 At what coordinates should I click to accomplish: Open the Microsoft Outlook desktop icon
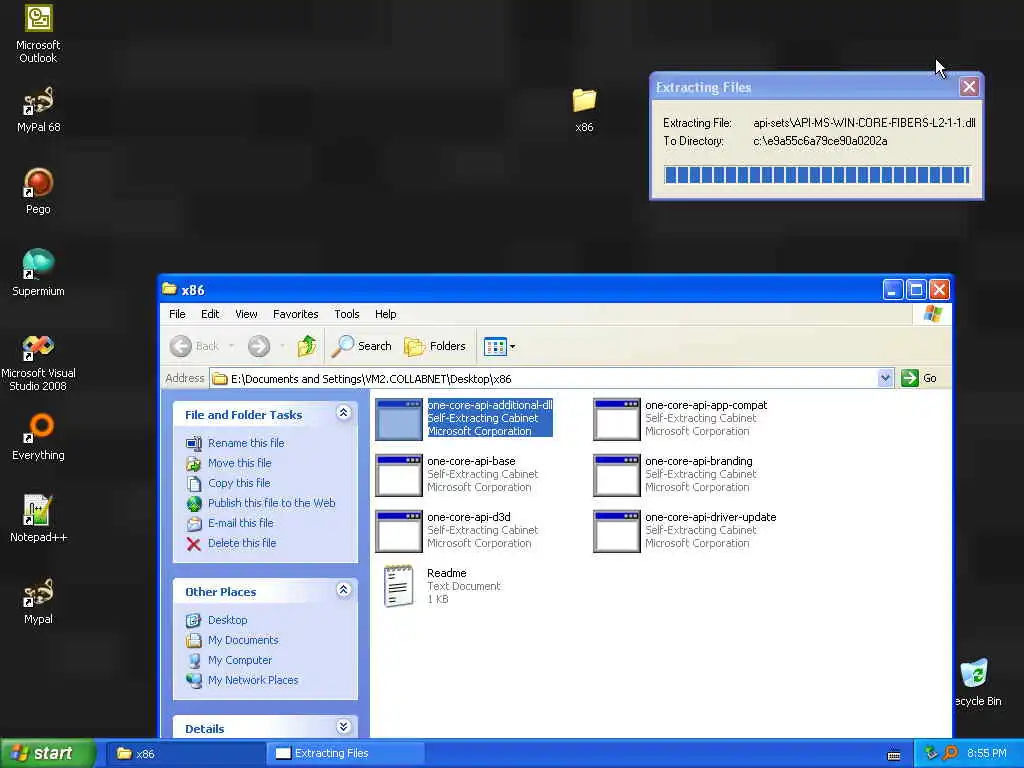pos(38,34)
